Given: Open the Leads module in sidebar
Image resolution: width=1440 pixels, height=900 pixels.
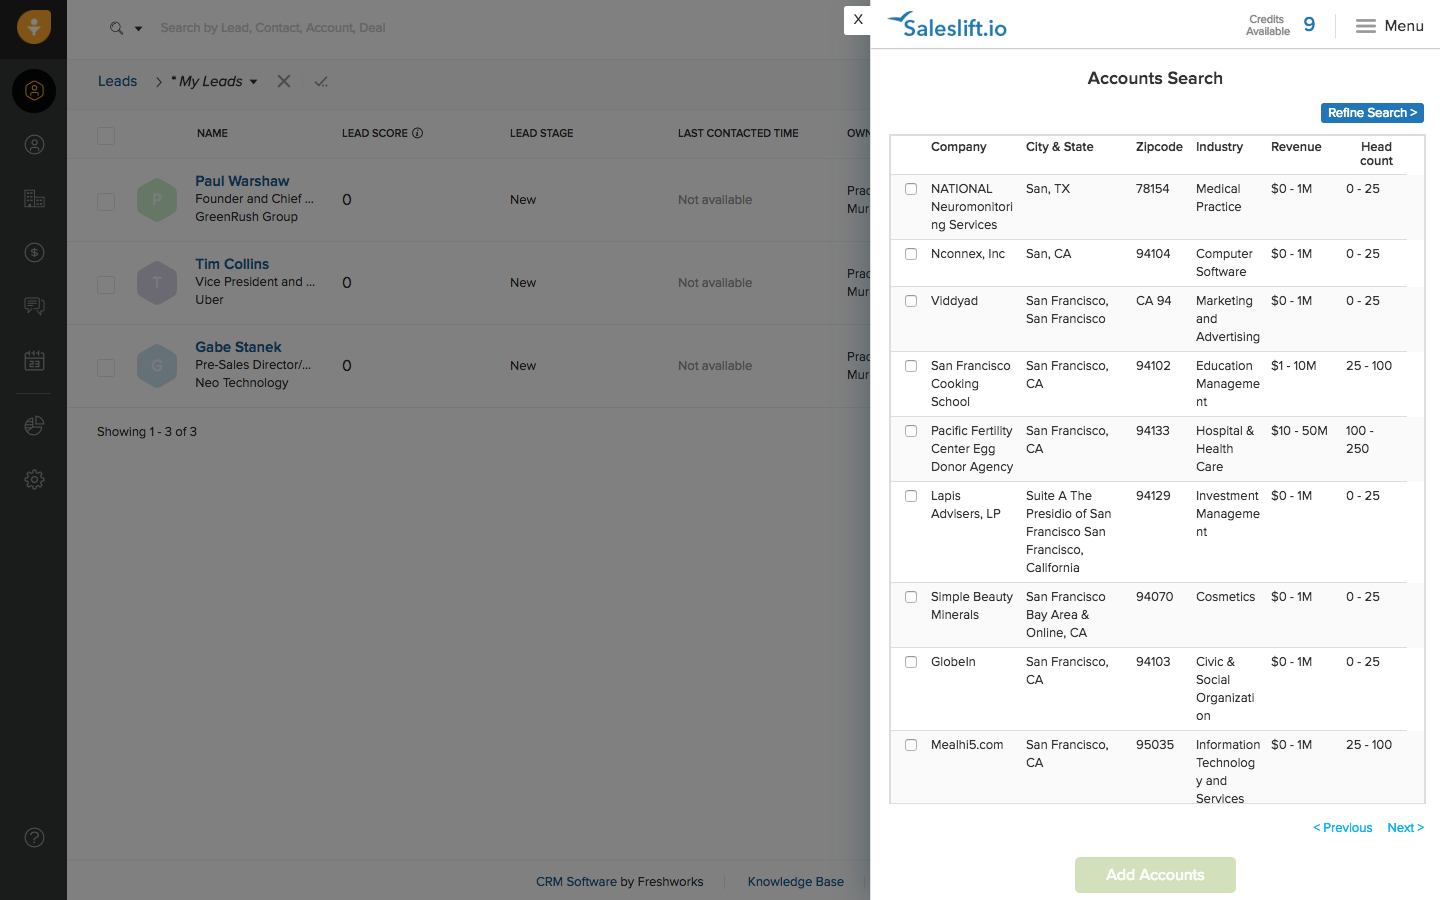Looking at the screenshot, I should [x=34, y=91].
